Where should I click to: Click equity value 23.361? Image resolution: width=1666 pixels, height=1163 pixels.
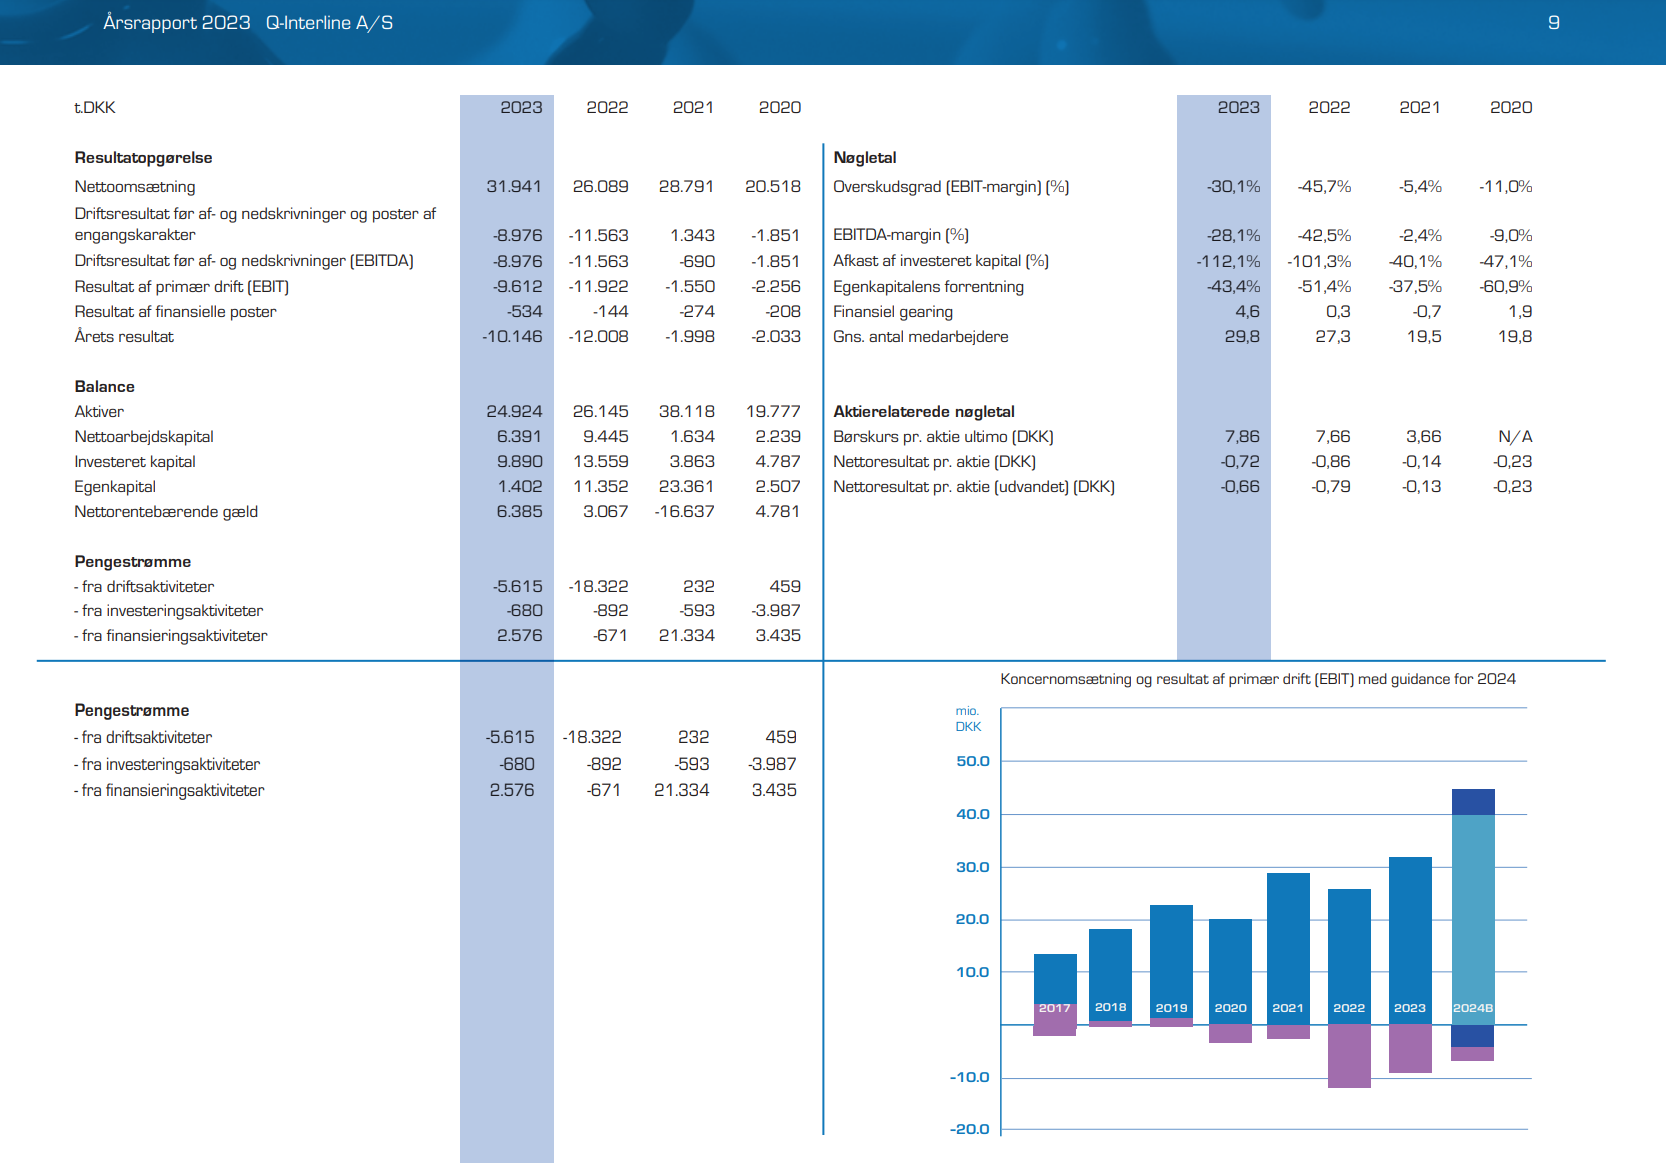pos(686,486)
